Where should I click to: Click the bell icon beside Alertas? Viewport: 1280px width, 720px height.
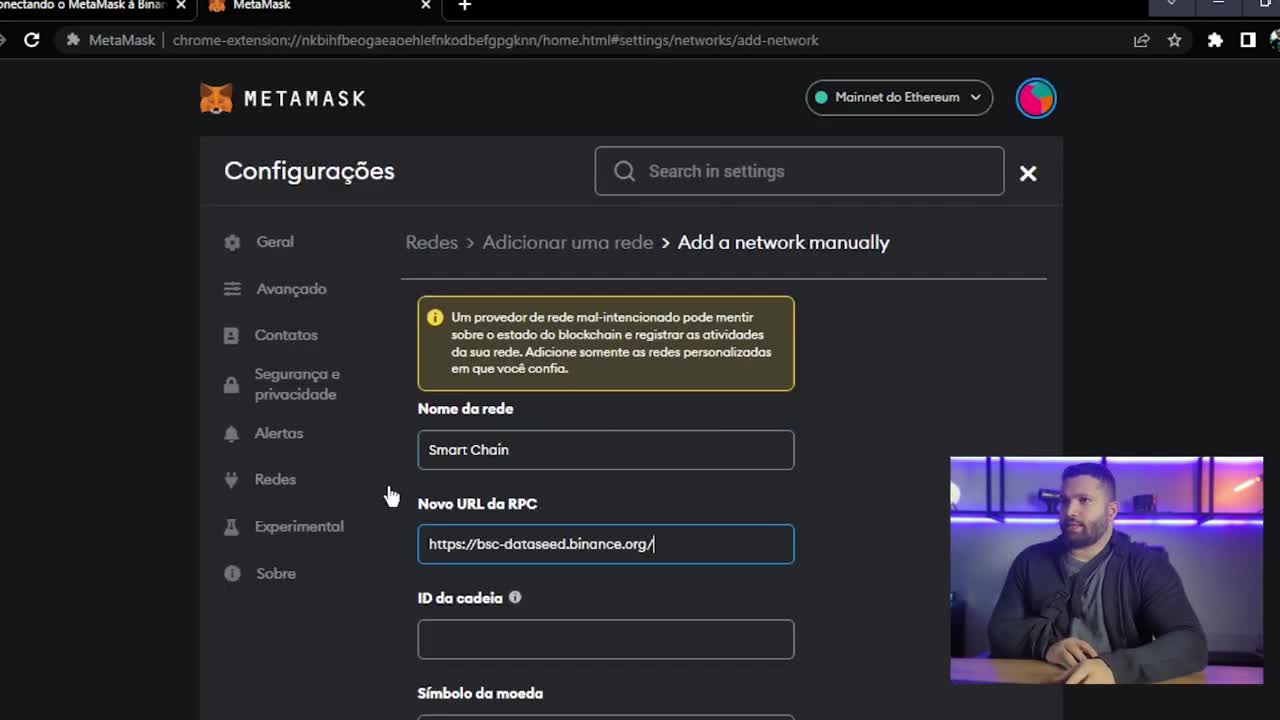(231, 433)
